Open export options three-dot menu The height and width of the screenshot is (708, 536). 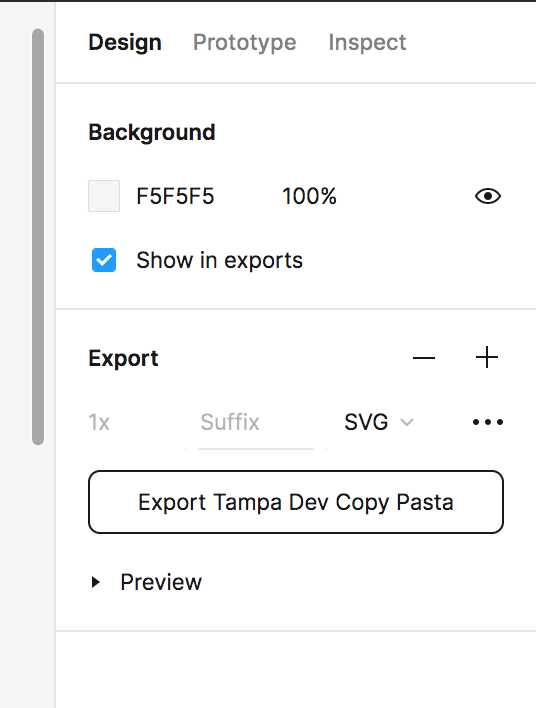pos(488,422)
